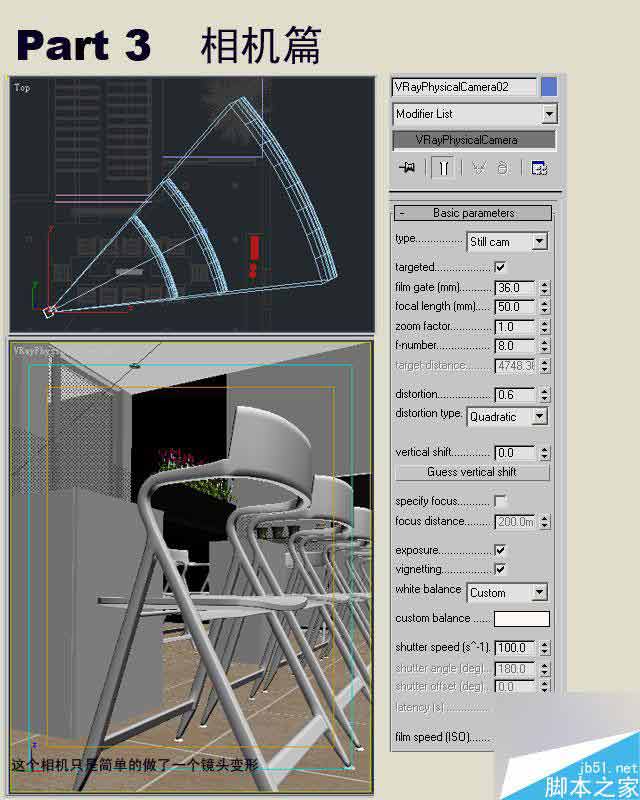The width and height of the screenshot is (640, 800).
Task: Click zoom factor spinner arrows
Action: coord(545,327)
